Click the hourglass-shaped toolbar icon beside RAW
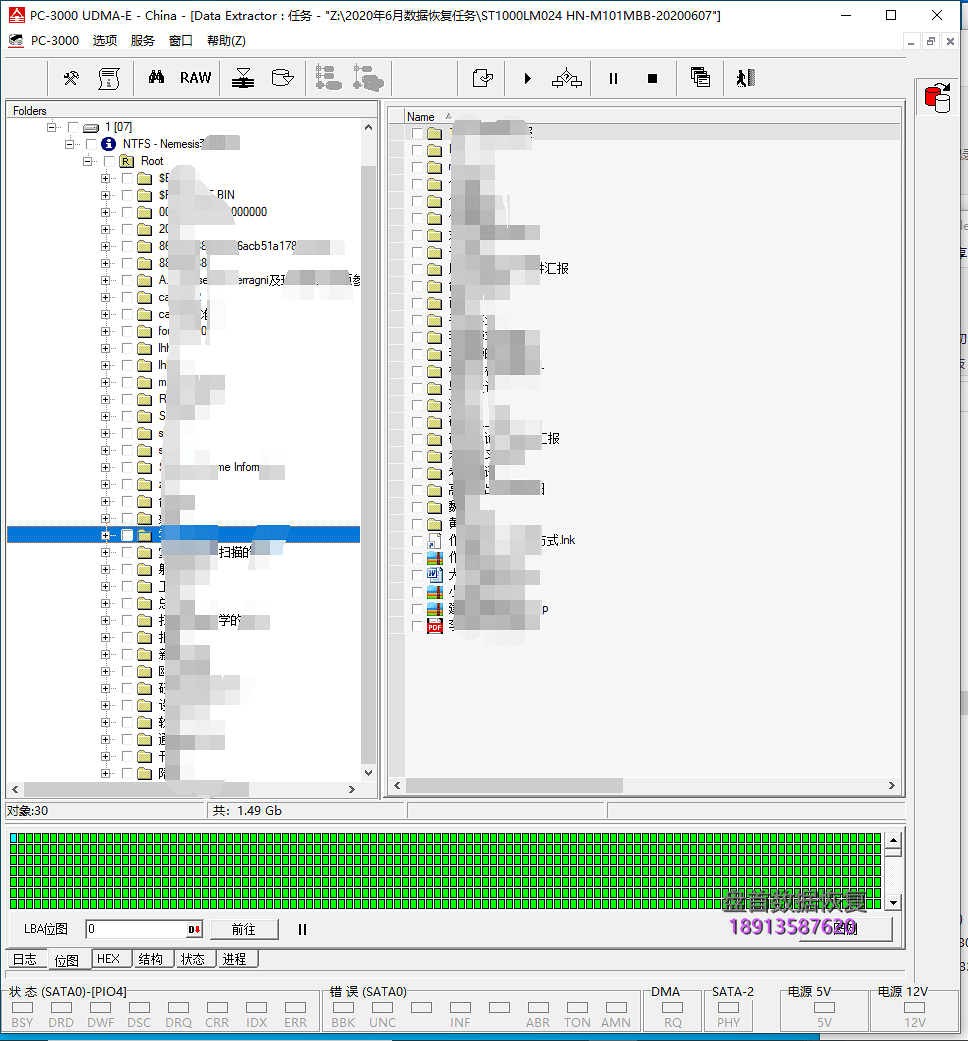This screenshot has height=1041, width=968. [x=243, y=78]
